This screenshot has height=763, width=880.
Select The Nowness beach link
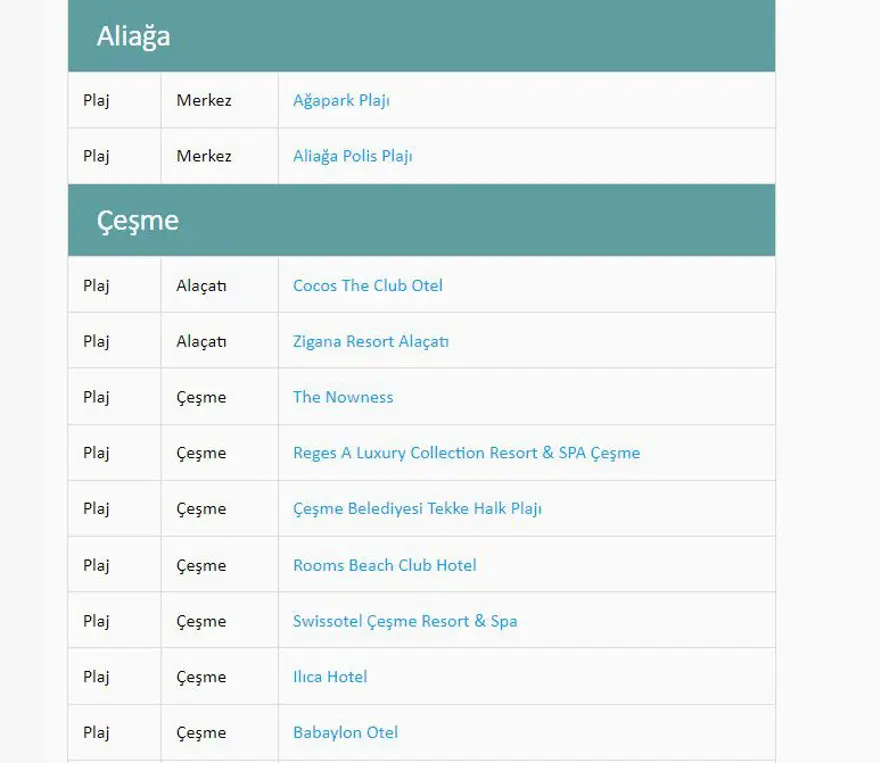[343, 397]
